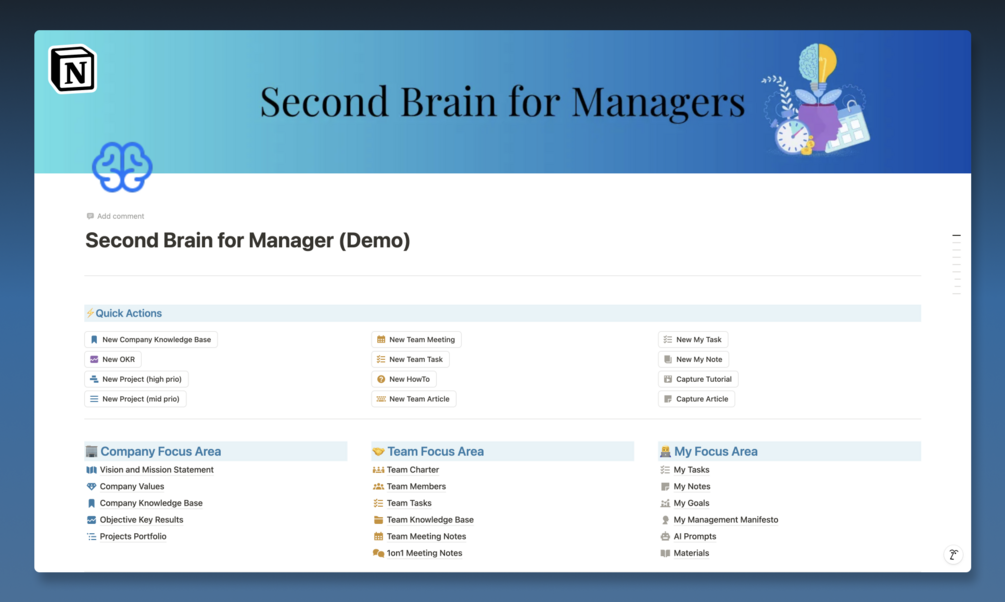Click the Team Focus Area heading

pyautogui.click(x=436, y=451)
